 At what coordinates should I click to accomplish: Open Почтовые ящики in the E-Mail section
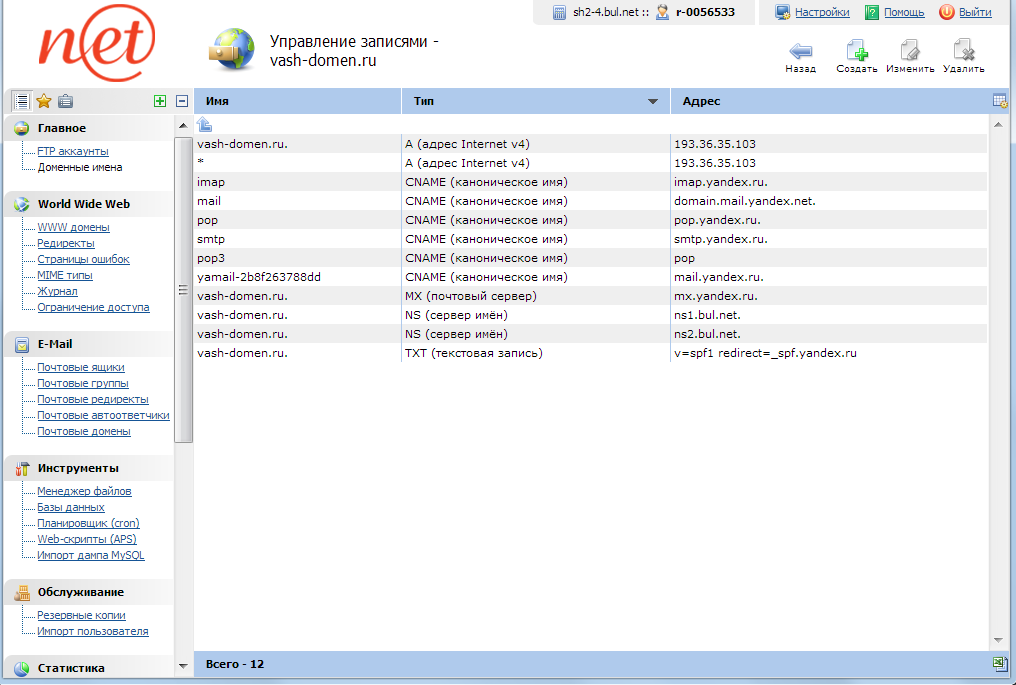pos(81,367)
